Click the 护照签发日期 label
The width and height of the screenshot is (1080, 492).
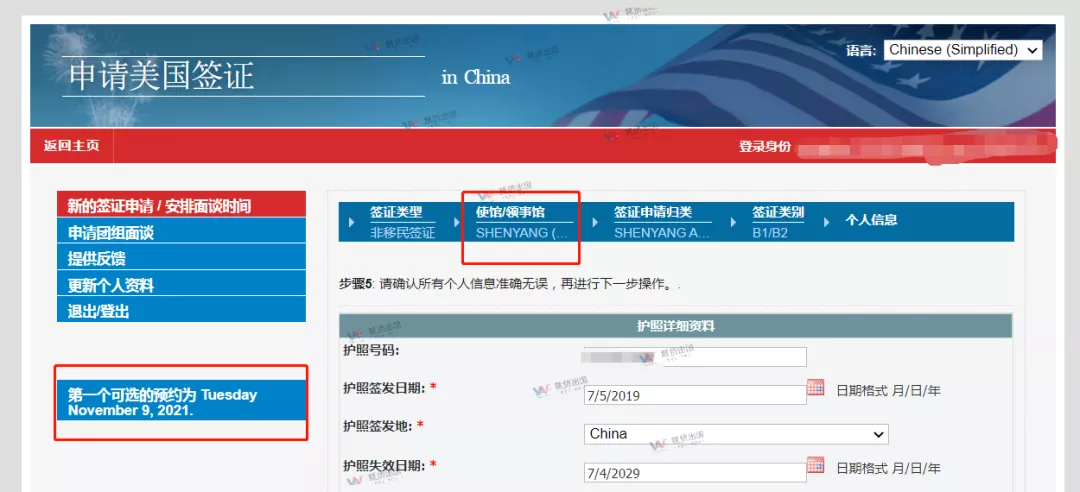tap(385, 387)
